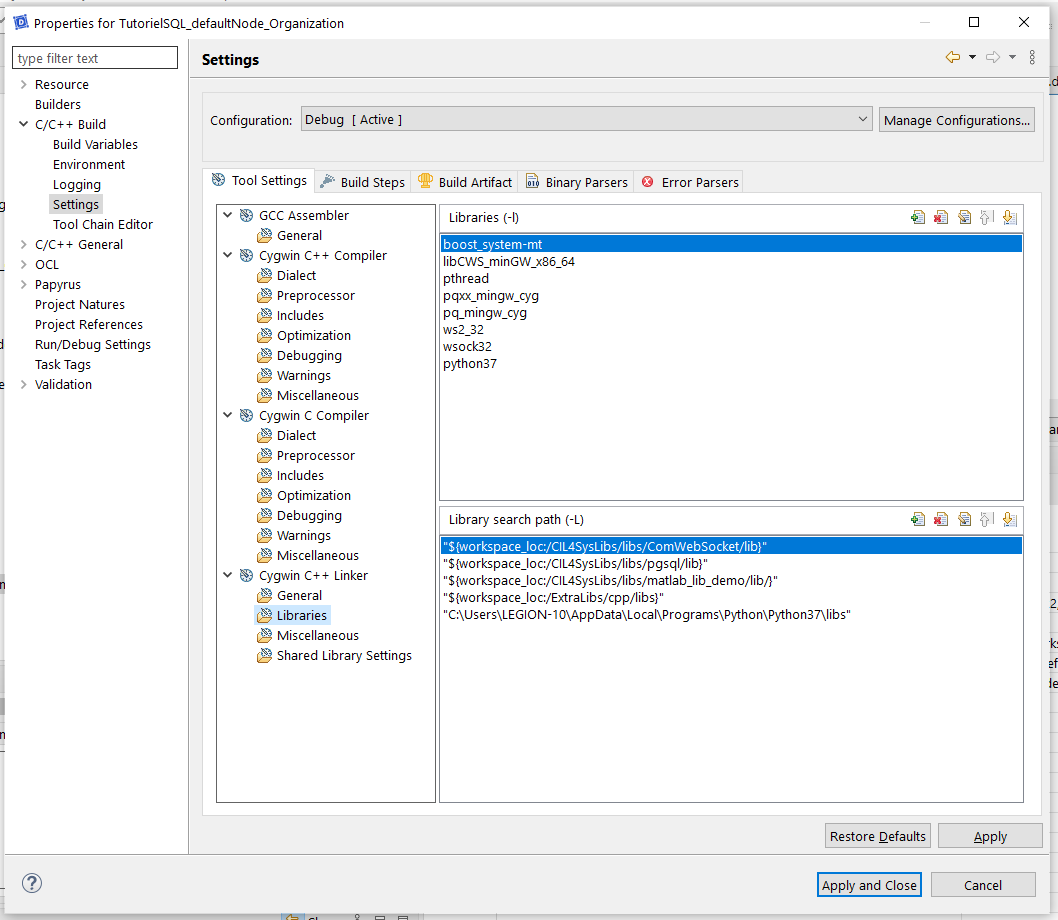Switch to the Error Parsers tab
1058x920 pixels.
point(690,182)
